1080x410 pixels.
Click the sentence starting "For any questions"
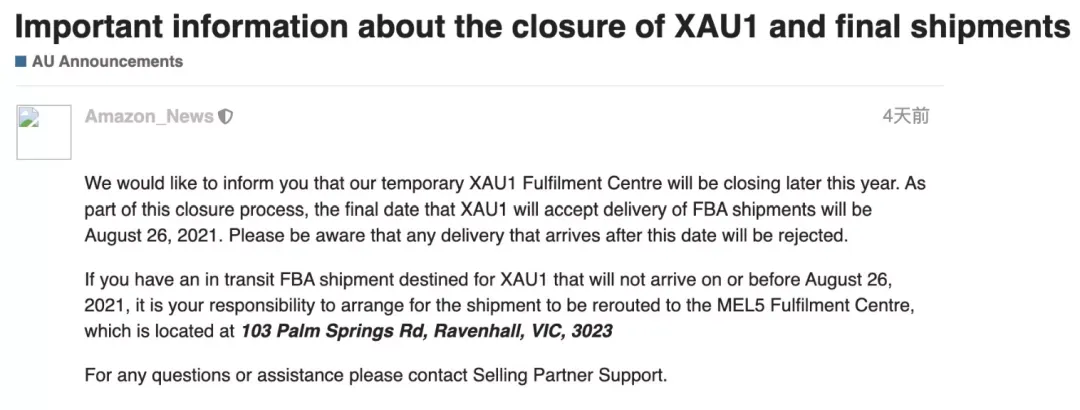click(376, 376)
